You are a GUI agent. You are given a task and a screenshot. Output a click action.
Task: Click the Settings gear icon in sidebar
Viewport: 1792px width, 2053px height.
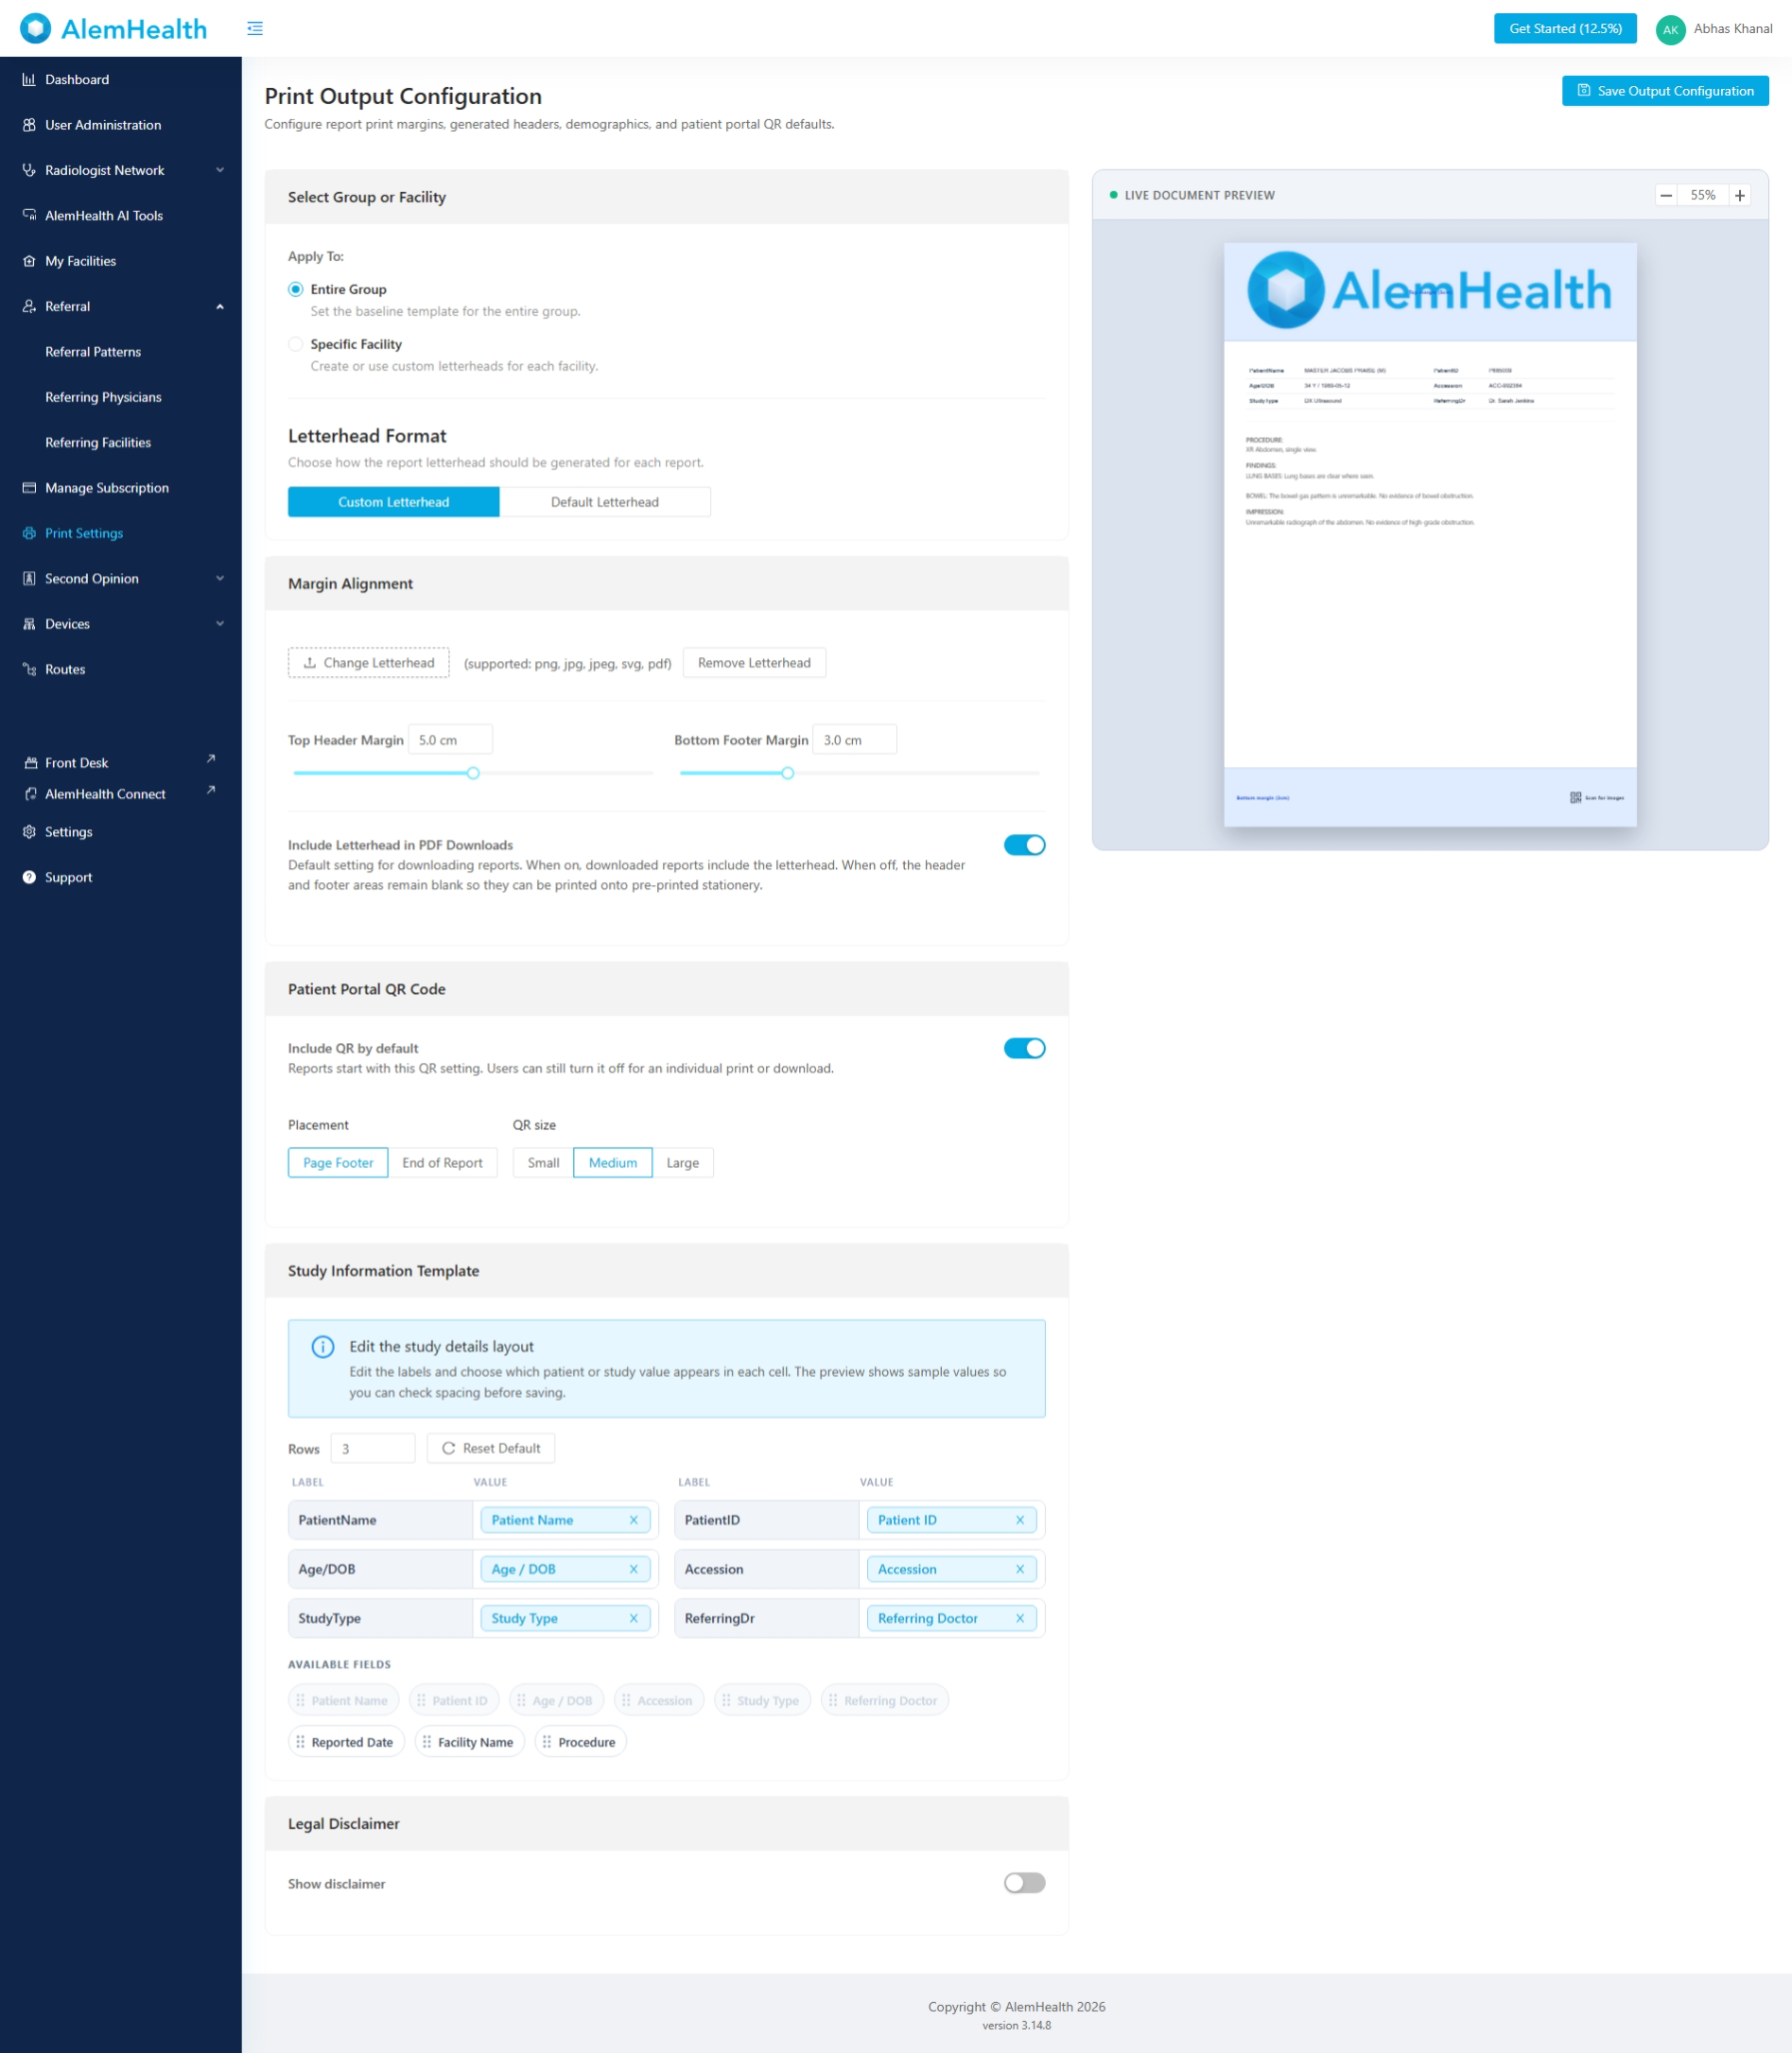tap(29, 832)
